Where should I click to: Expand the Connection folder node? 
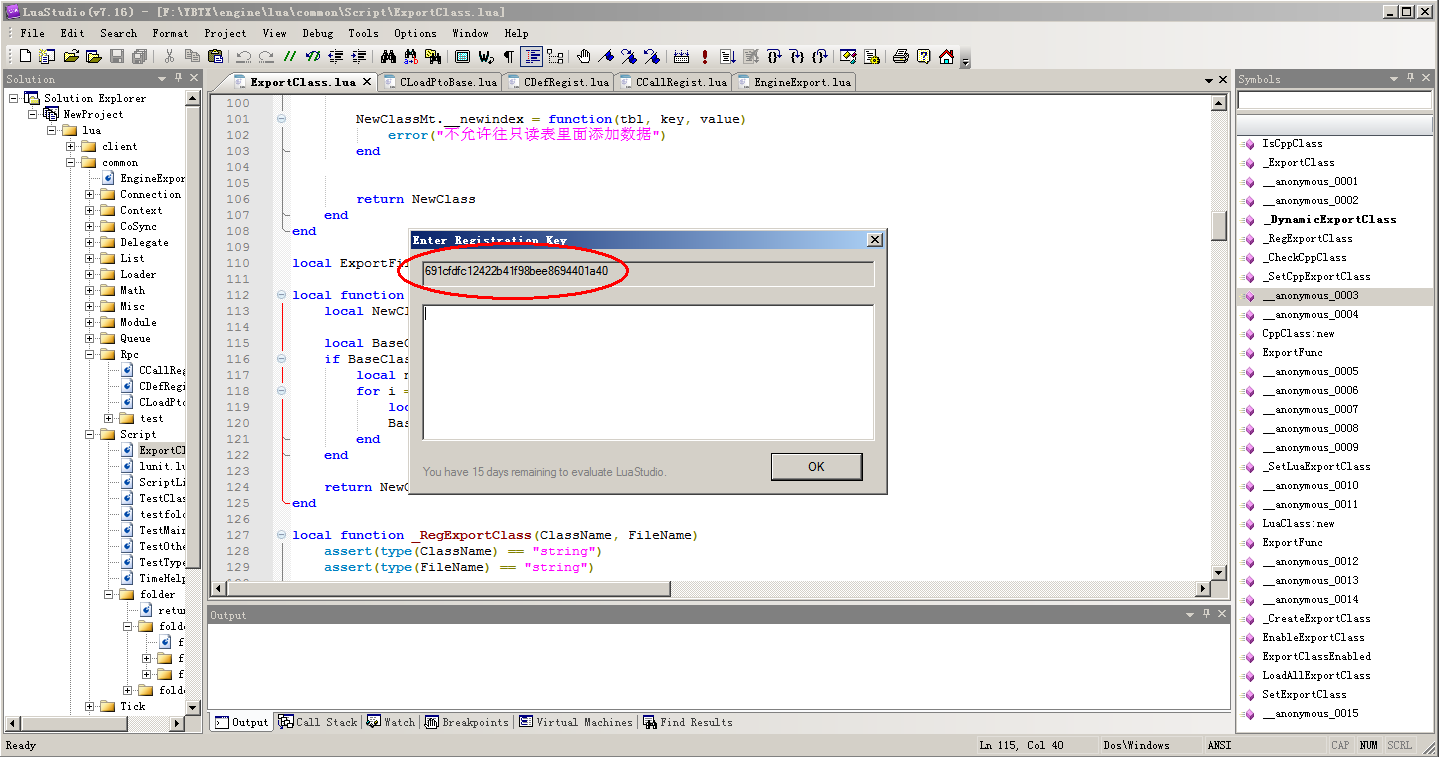[x=89, y=194]
